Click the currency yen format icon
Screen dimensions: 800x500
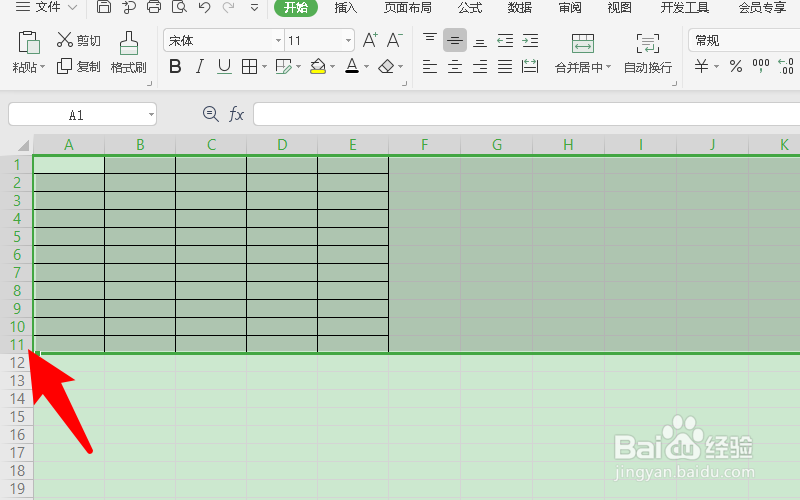pyautogui.click(x=702, y=66)
